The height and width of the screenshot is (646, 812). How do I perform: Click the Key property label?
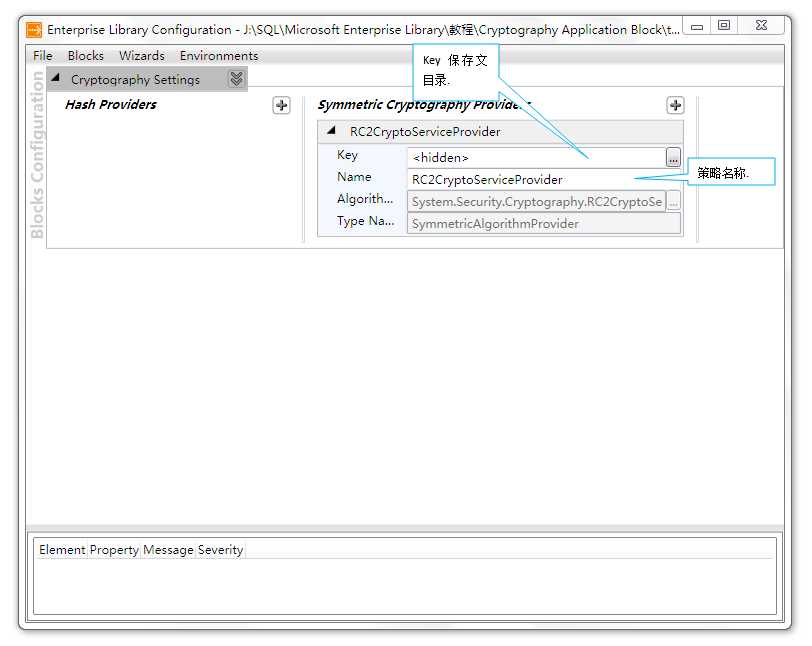[x=347, y=155]
